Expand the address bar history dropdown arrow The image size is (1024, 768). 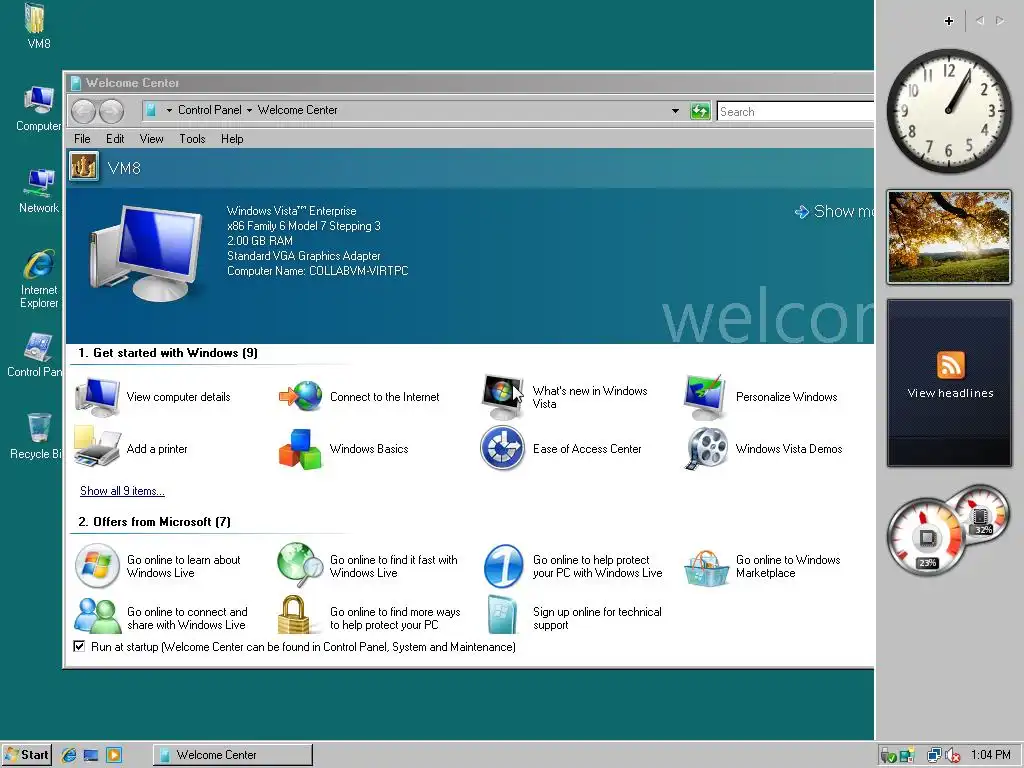tap(675, 111)
